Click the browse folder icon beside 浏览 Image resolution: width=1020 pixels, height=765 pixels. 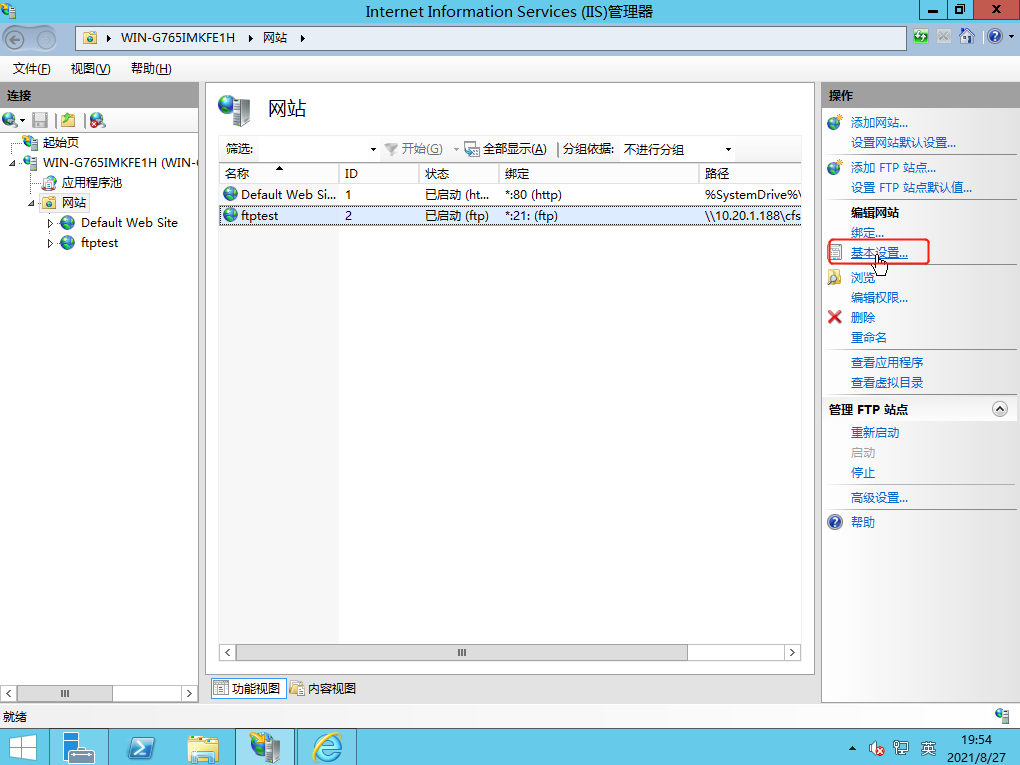[x=834, y=278]
